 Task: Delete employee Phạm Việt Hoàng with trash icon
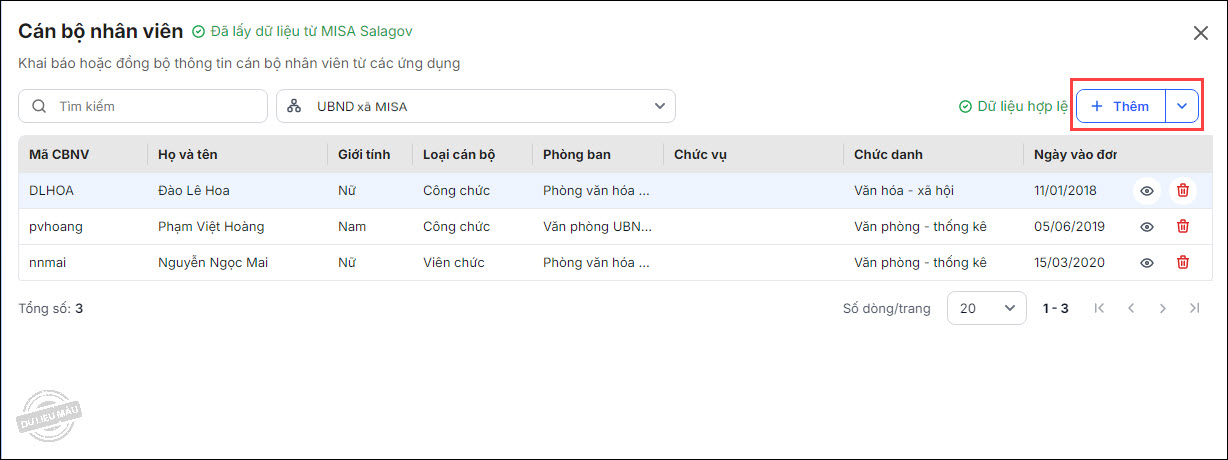[x=1183, y=227]
